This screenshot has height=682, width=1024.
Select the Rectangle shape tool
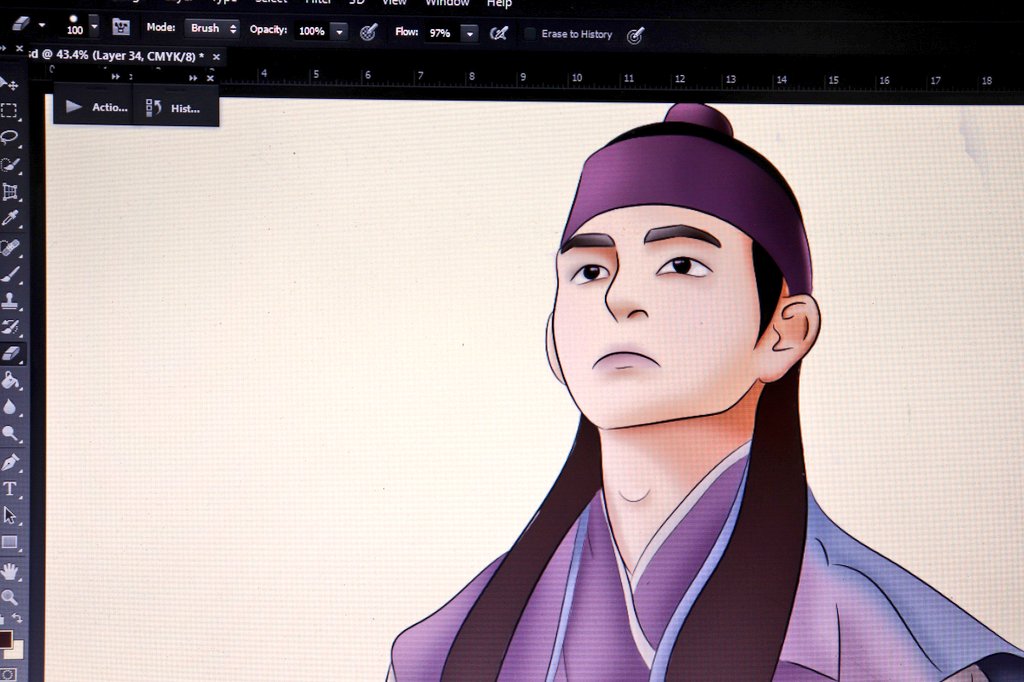coord(10,542)
